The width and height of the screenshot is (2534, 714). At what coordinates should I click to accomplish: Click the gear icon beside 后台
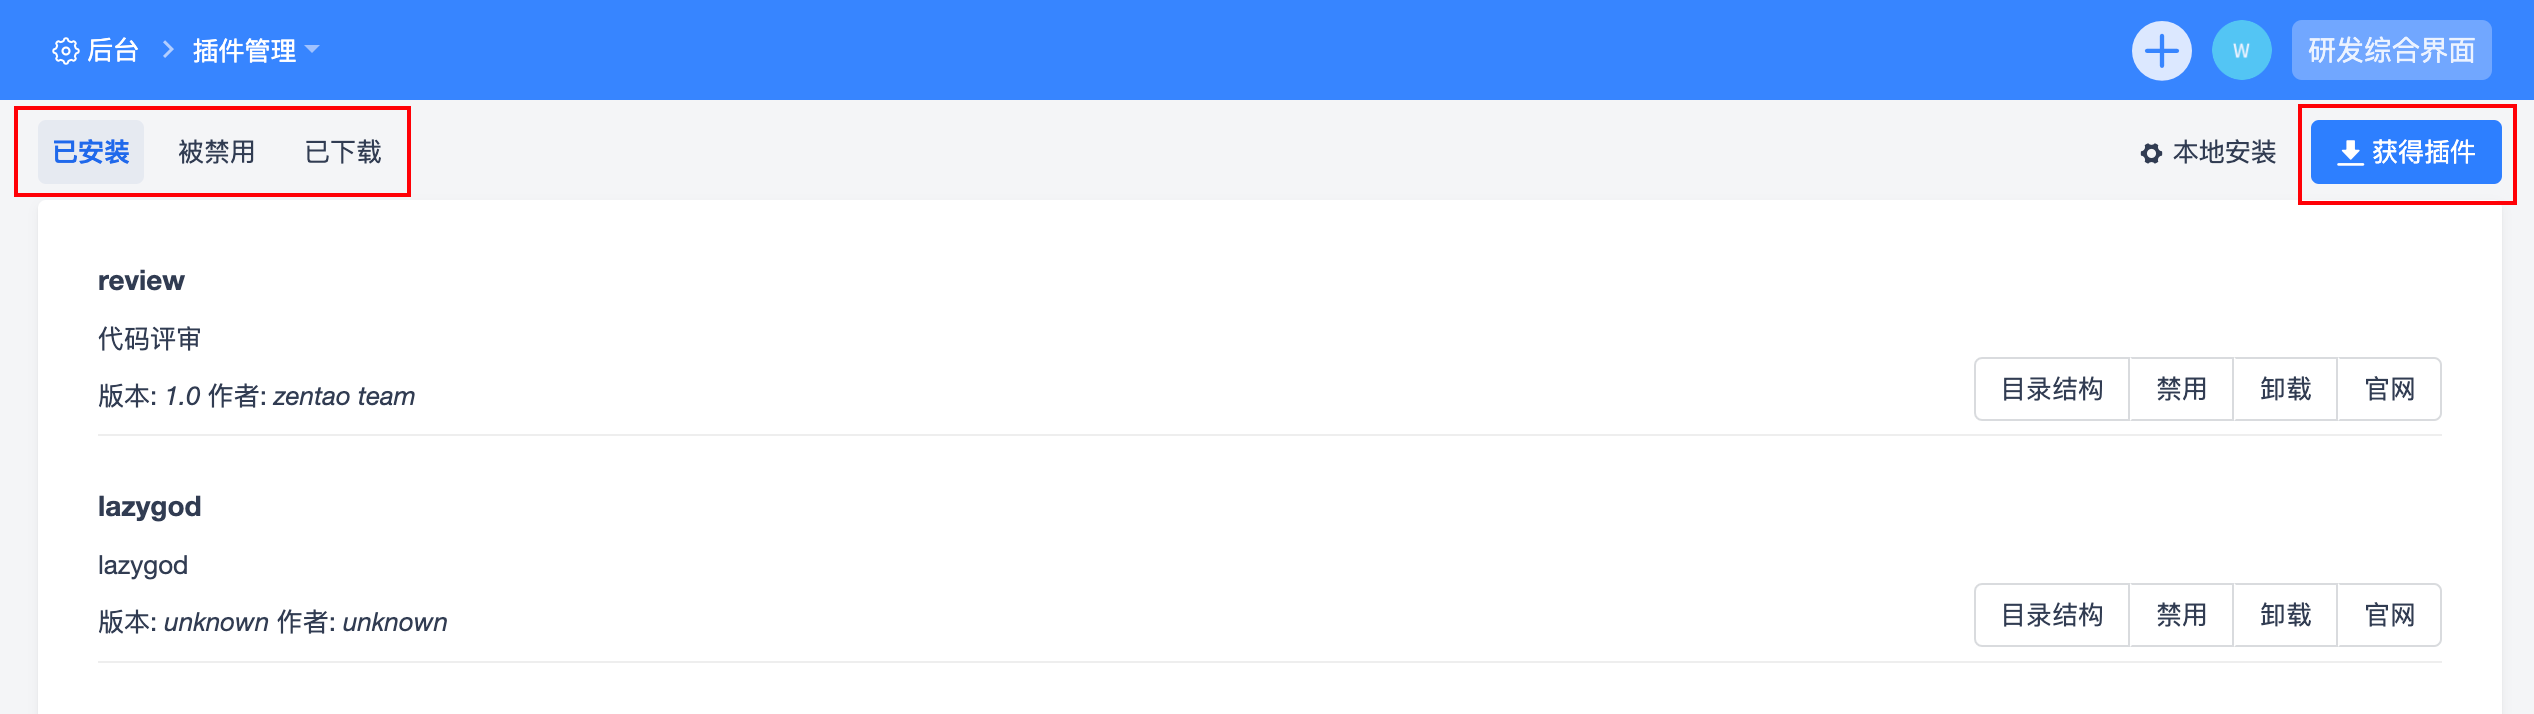(x=66, y=51)
